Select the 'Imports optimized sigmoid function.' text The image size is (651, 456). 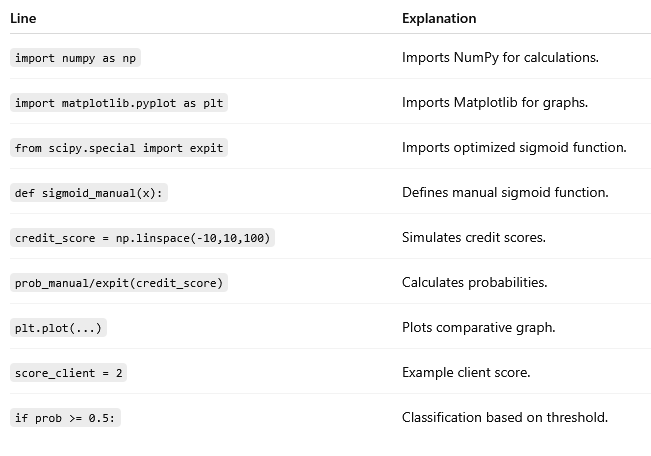tap(514, 147)
